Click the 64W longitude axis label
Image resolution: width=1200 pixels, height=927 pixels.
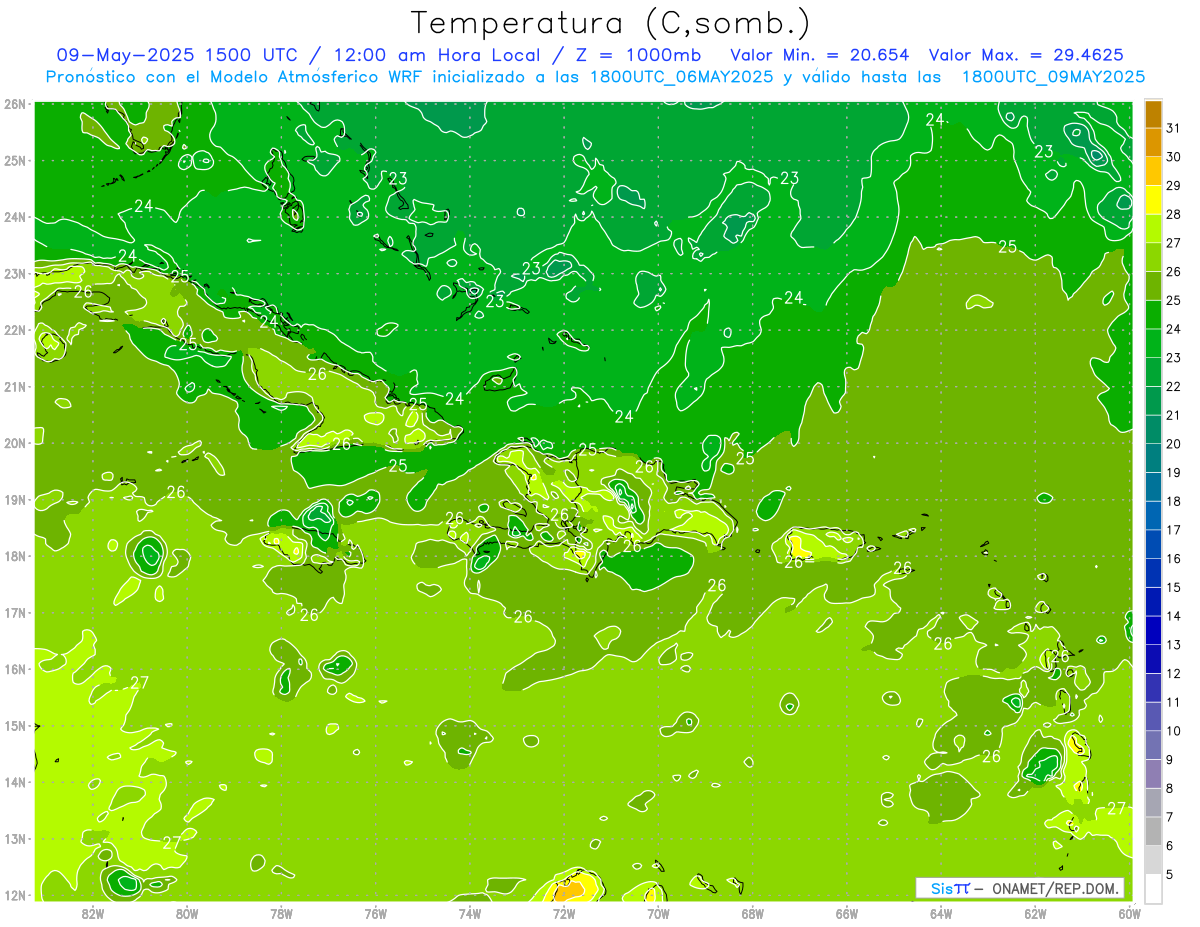tap(941, 913)
